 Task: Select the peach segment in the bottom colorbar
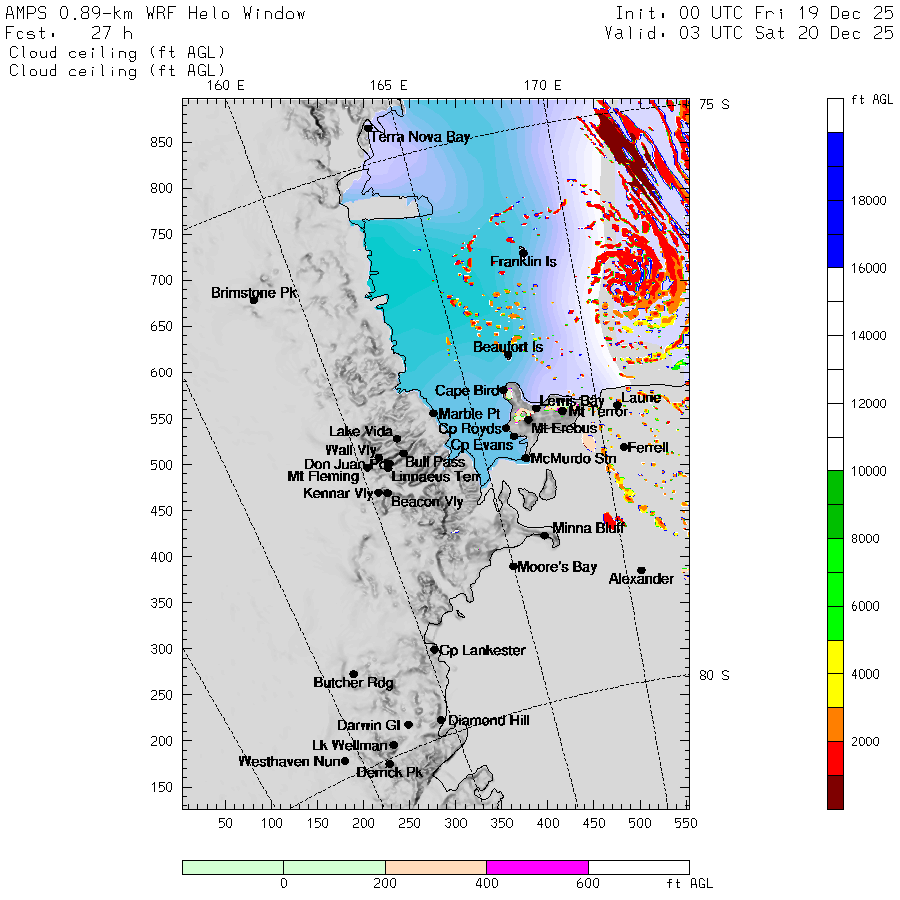pos(435,867)
